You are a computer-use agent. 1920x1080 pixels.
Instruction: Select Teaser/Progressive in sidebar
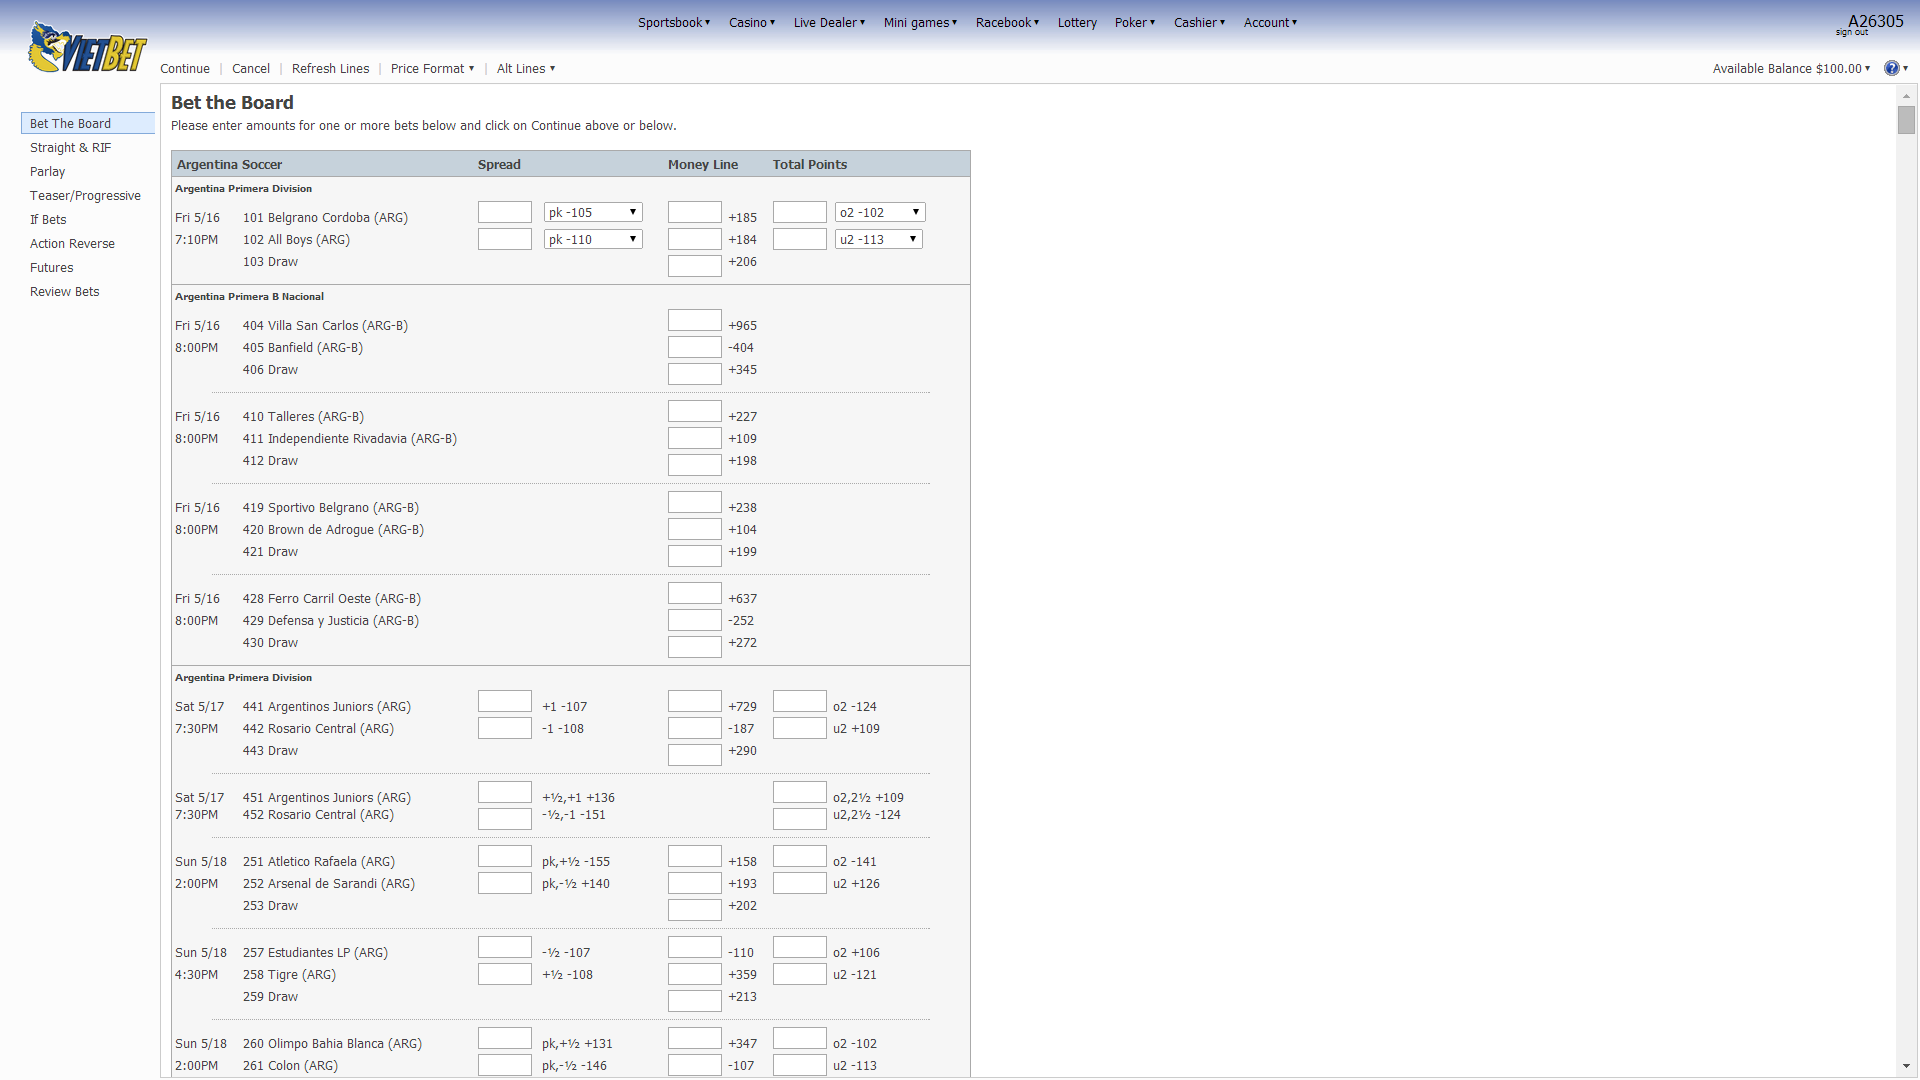(x=85, y=195)
